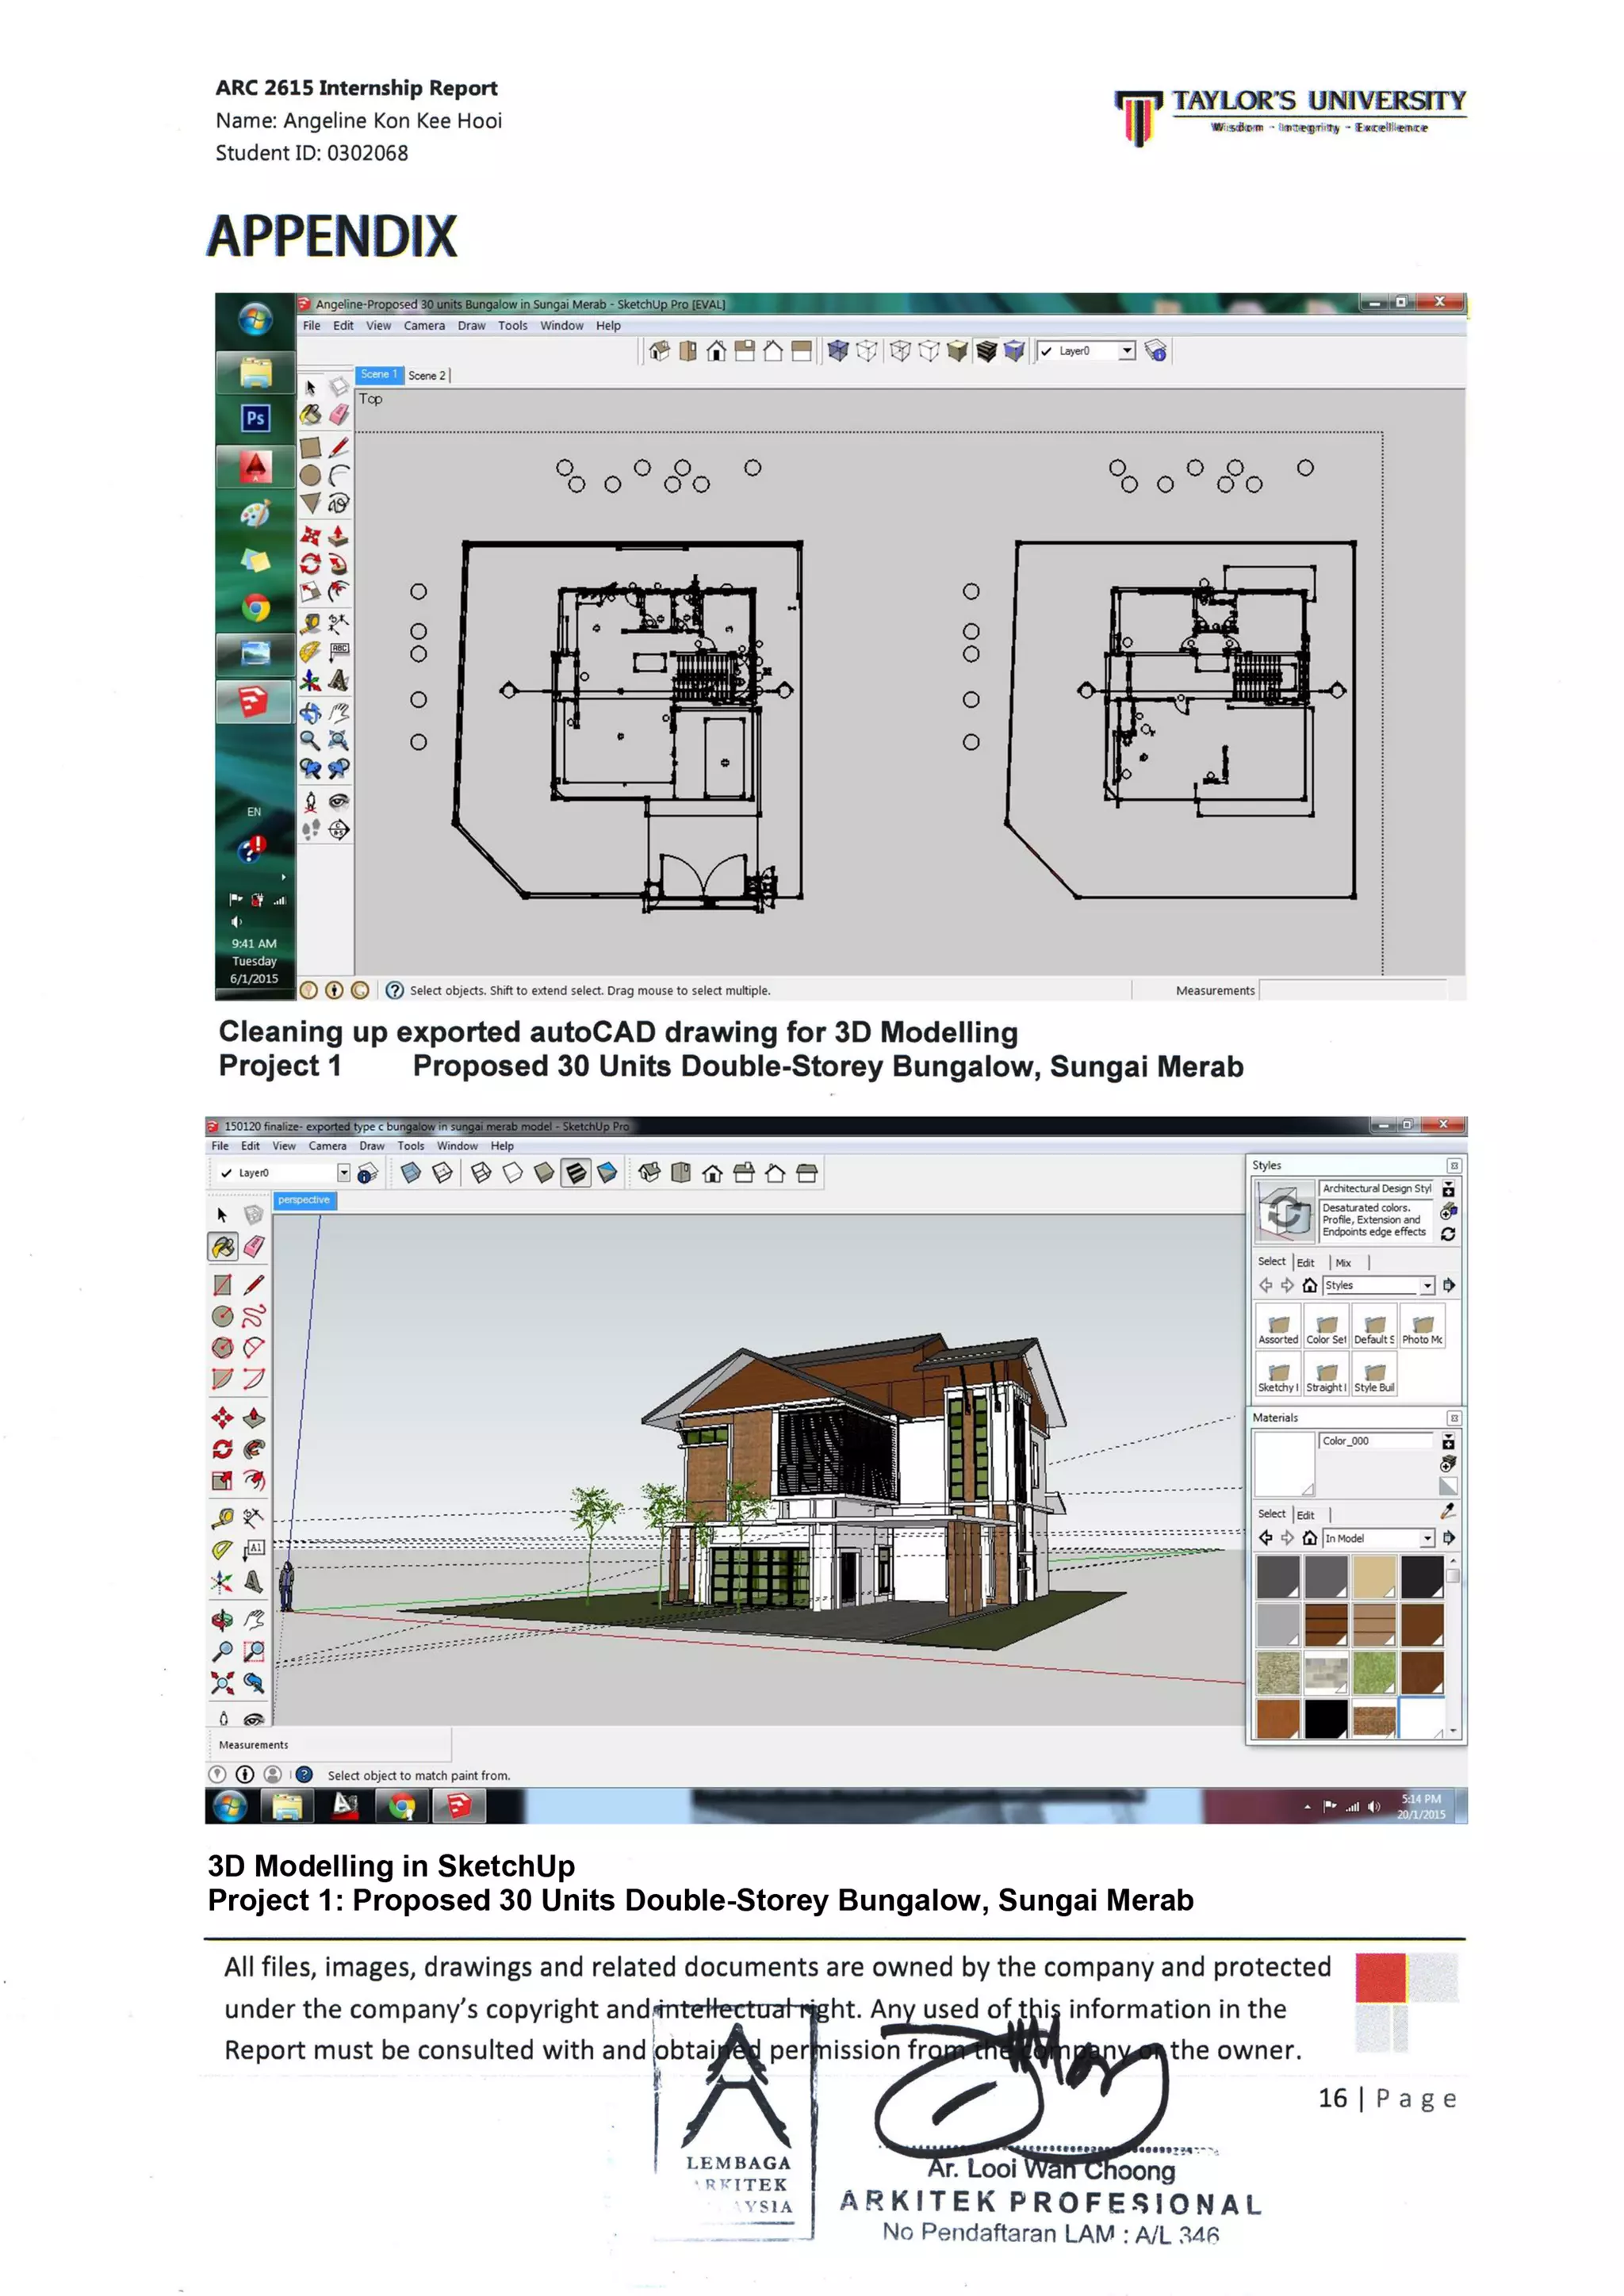The height and width of the screenshot is (2296, 1624).
Task: Expand Layer0 dropdown in the Angeline-Proposed window
Action: click(1127, 351)
